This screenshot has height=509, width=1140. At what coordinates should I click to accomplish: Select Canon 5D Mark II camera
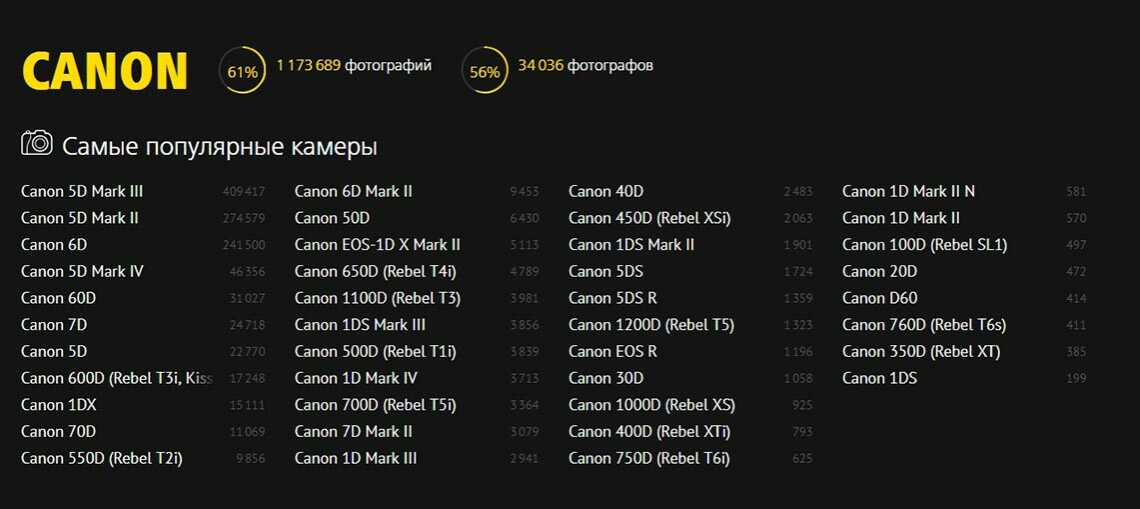pyautogui.click(x=80, y=218)
